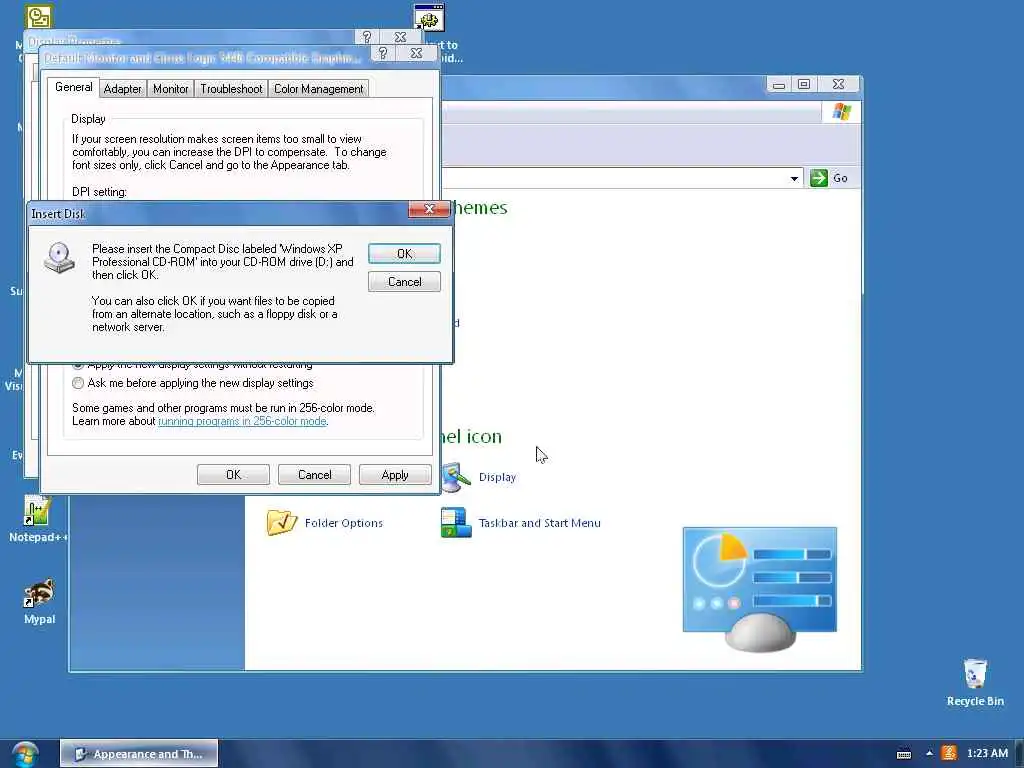Select Ask me before applying new display settings
Image resolution: width=1024 pixels, height=768 pixels.
pos(78,383)
